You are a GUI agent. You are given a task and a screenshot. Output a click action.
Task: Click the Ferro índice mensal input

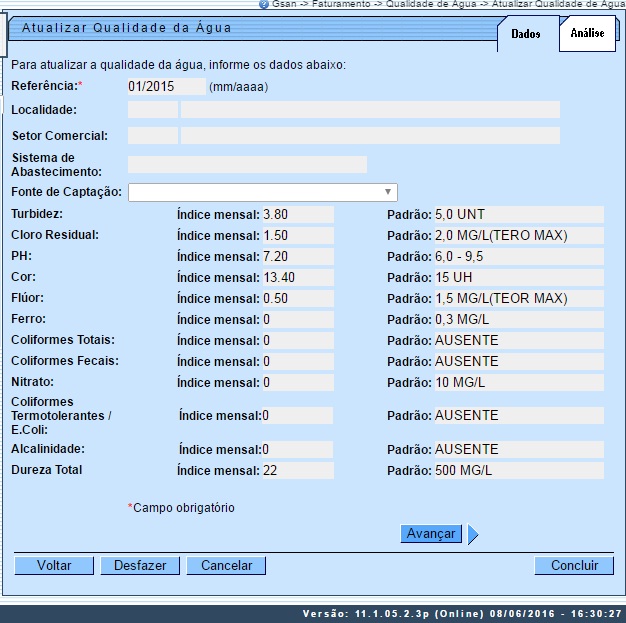(x=297, y=319)
